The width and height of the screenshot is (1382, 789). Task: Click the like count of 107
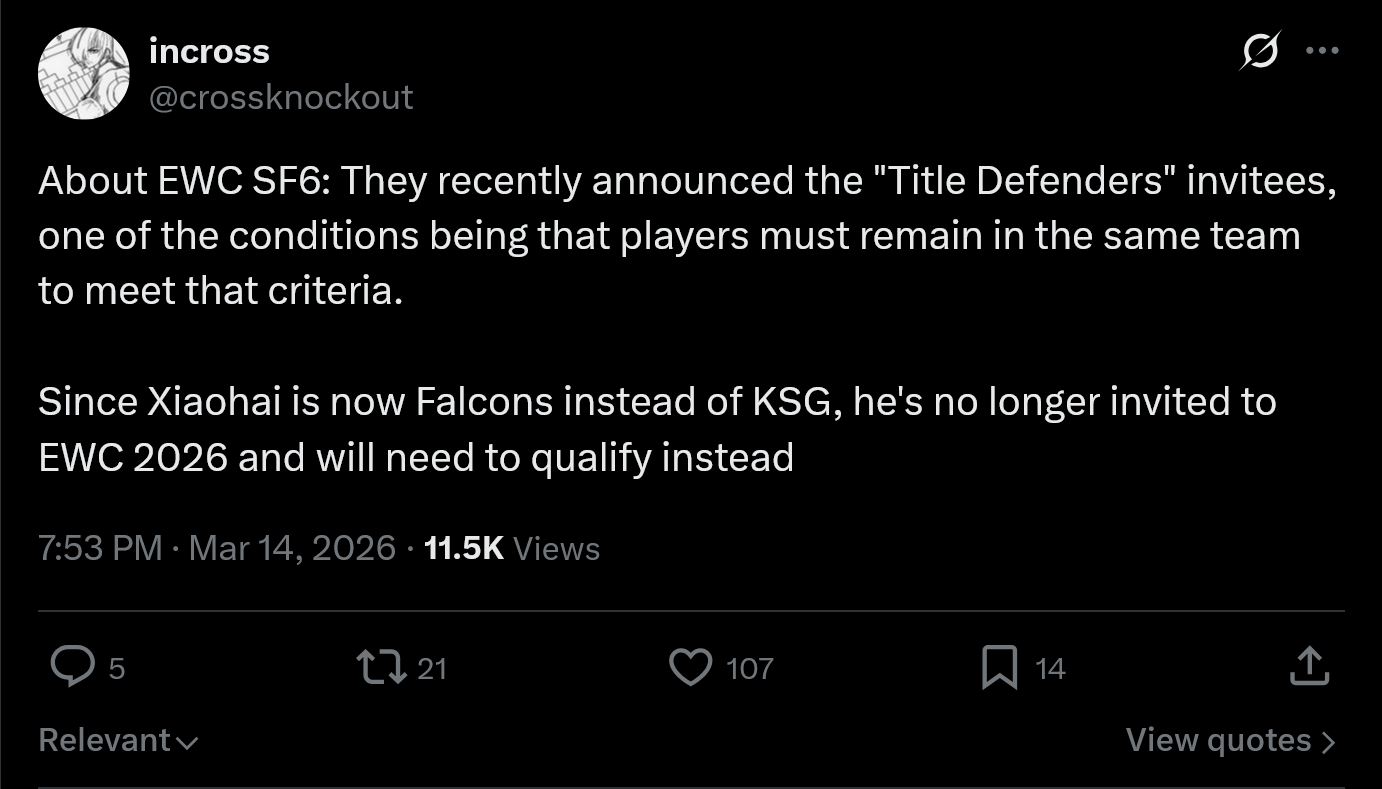click(x=750, y=668)
